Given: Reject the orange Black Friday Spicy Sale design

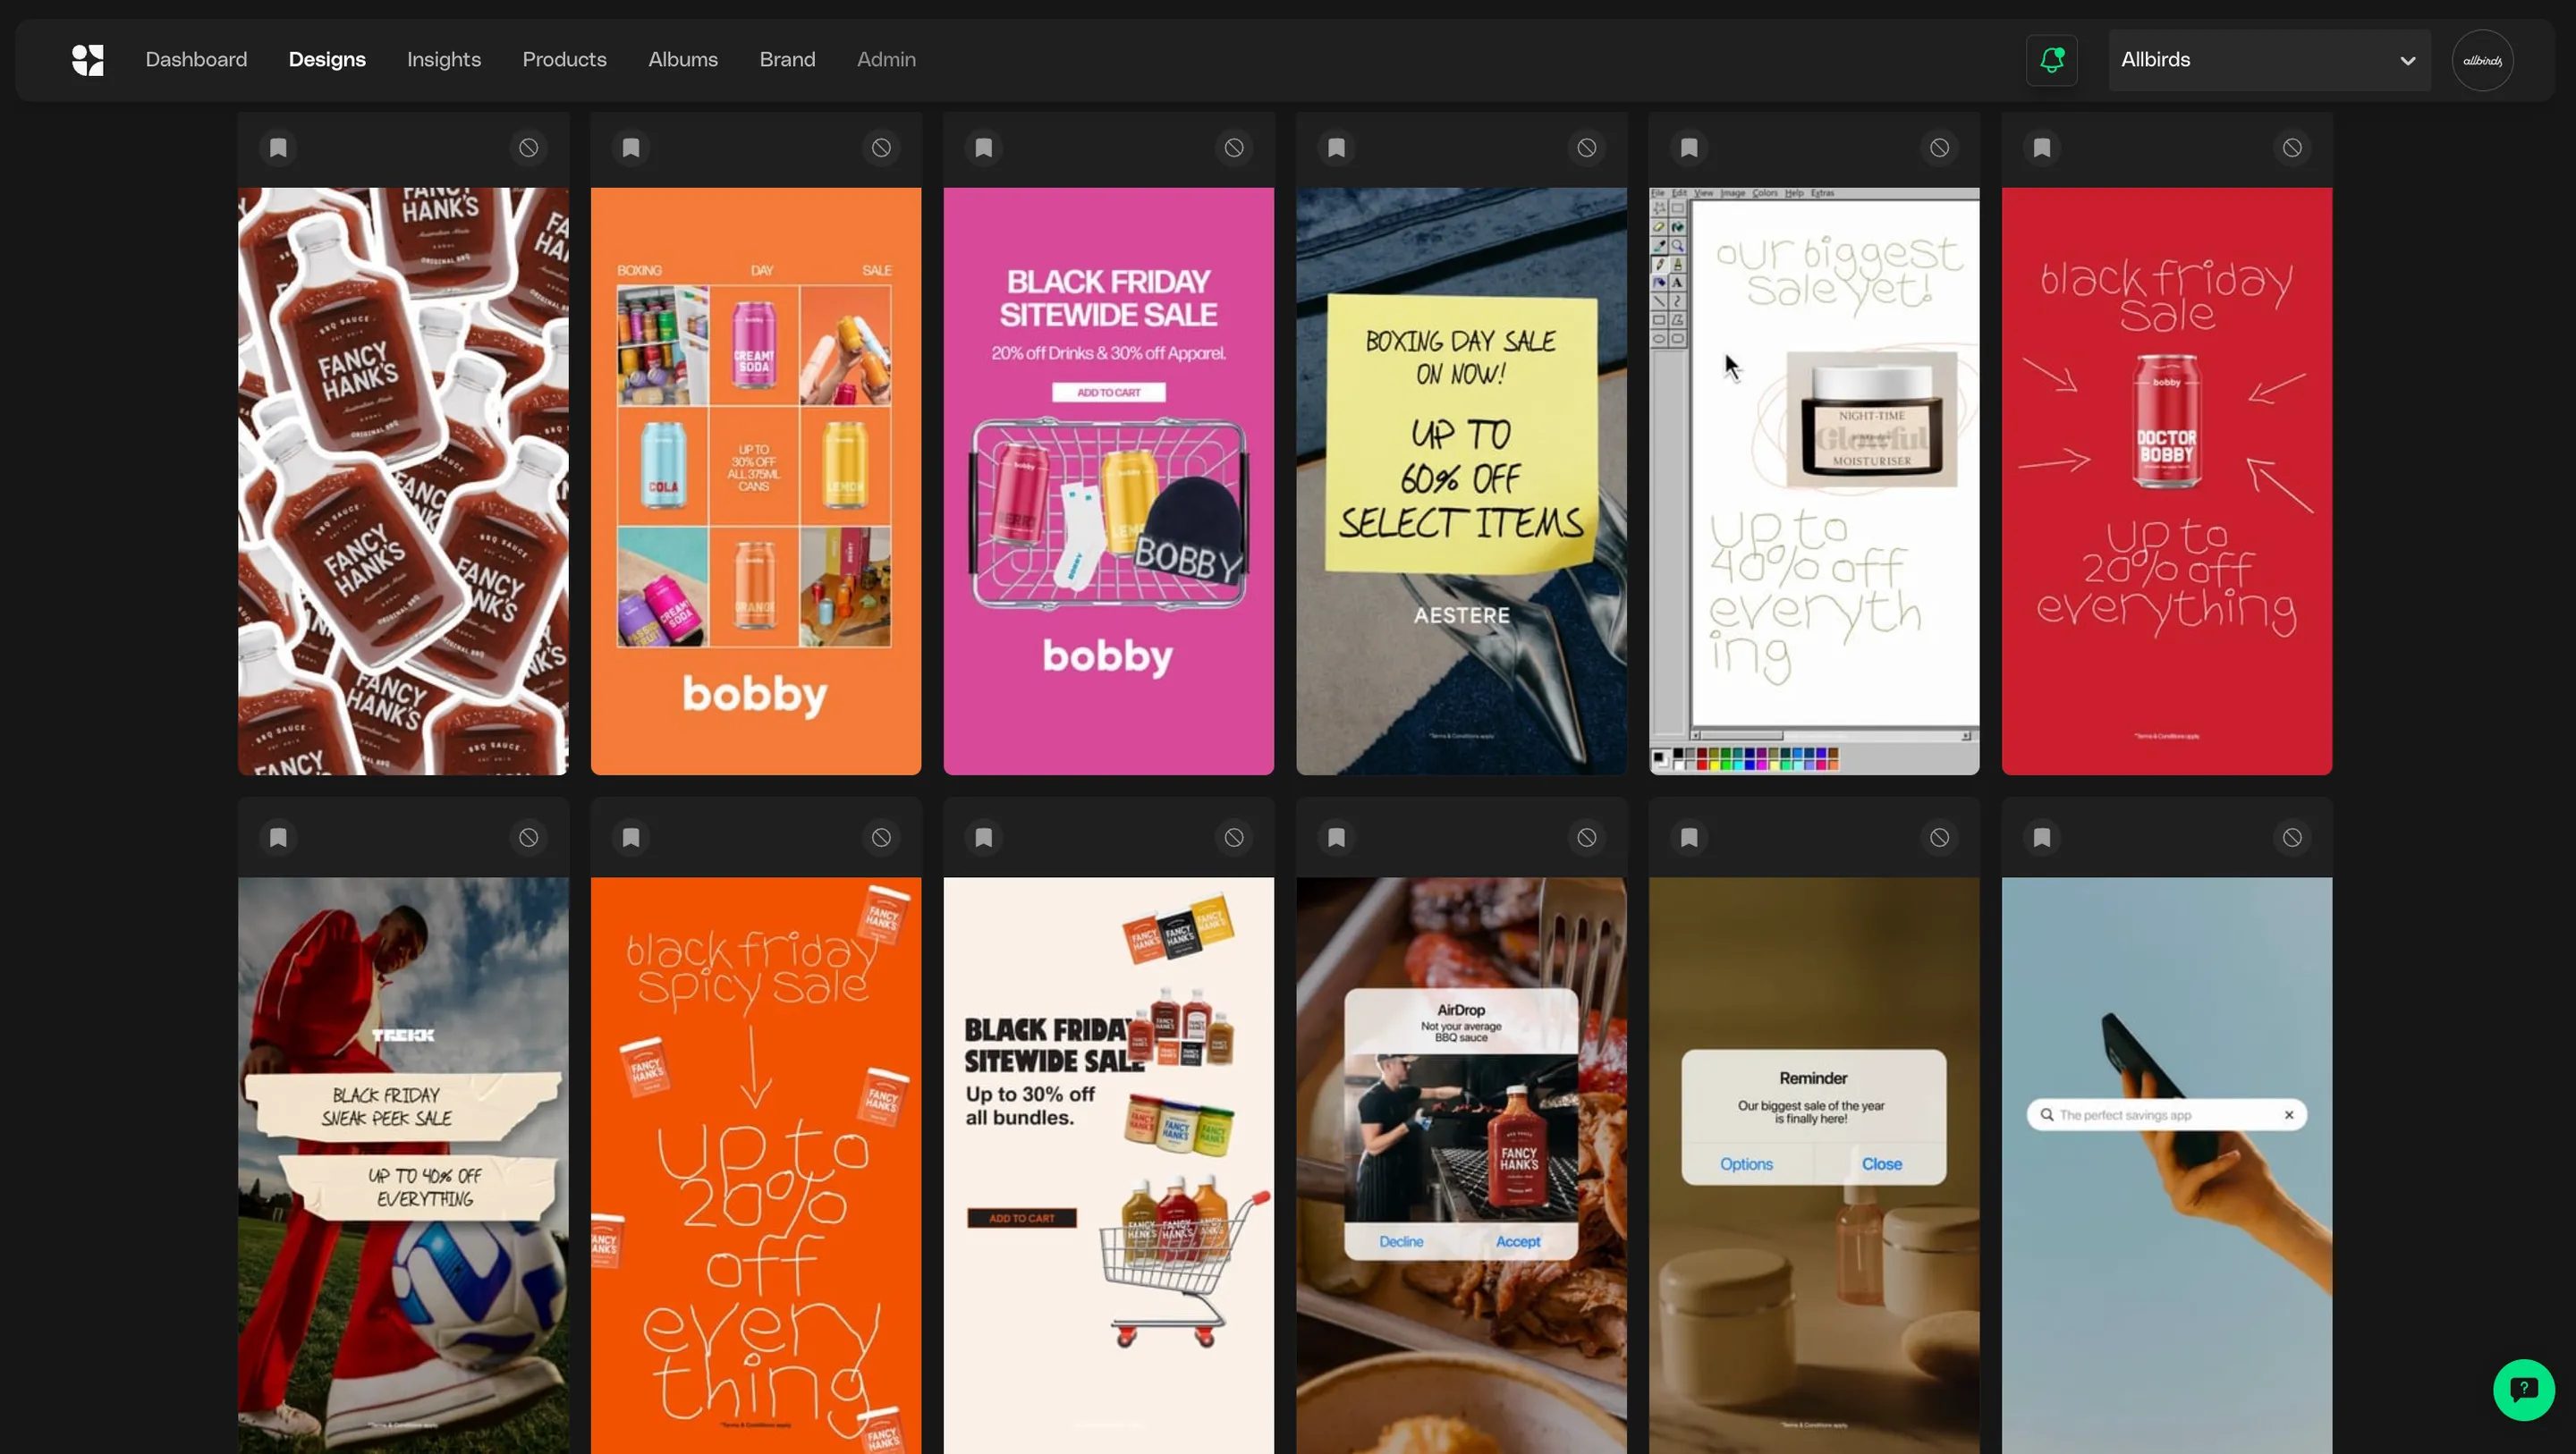Looking at the screenshot, I should 881,838.
